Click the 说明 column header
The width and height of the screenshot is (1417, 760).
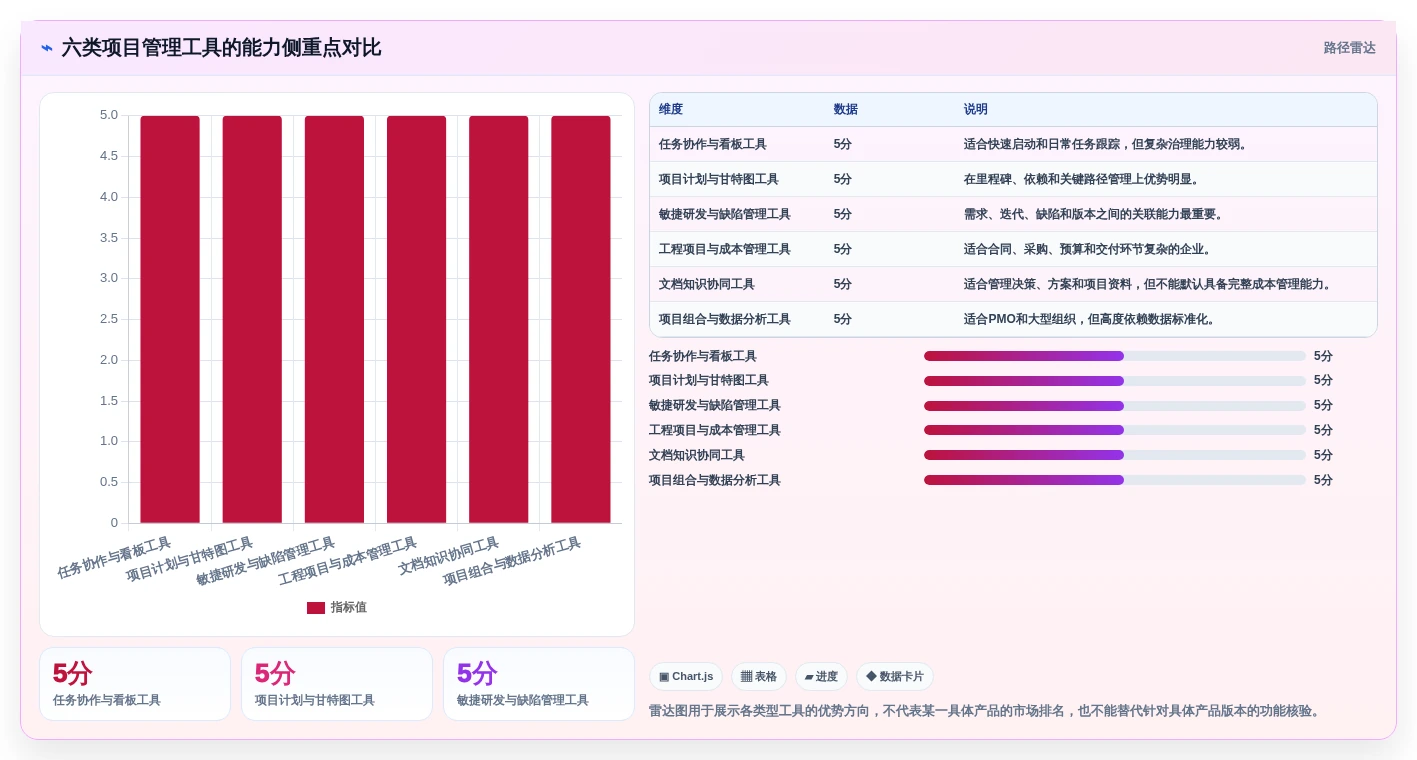[976, 110]
